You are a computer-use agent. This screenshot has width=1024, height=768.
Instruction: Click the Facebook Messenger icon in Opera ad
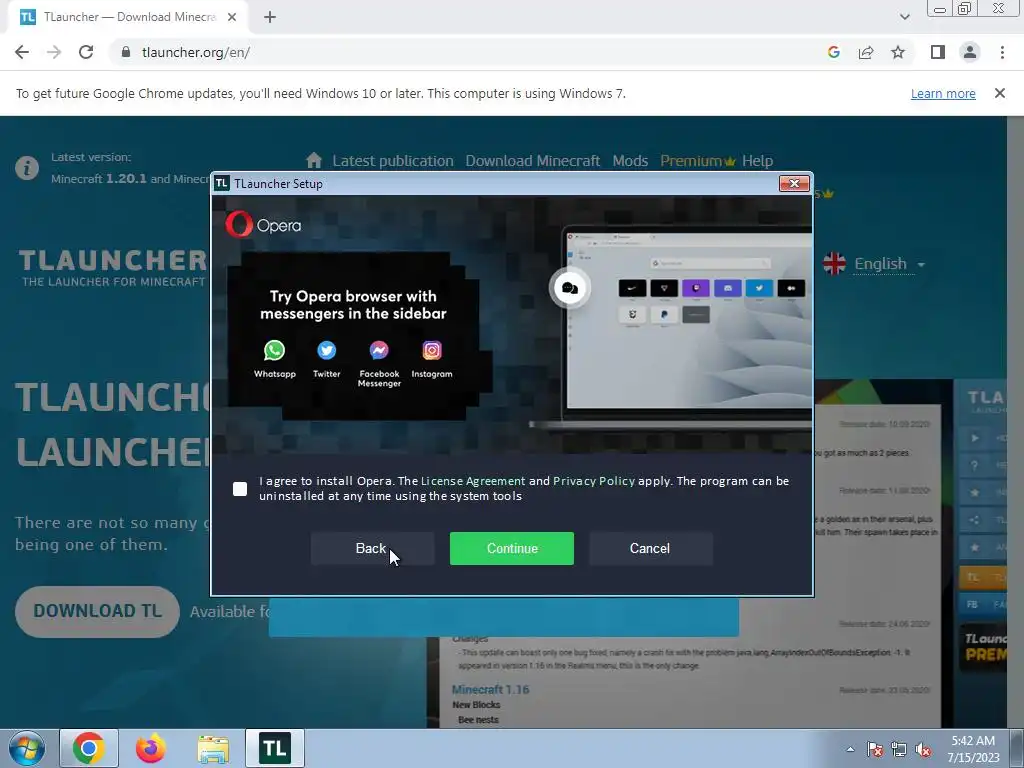tap(379, 351)
